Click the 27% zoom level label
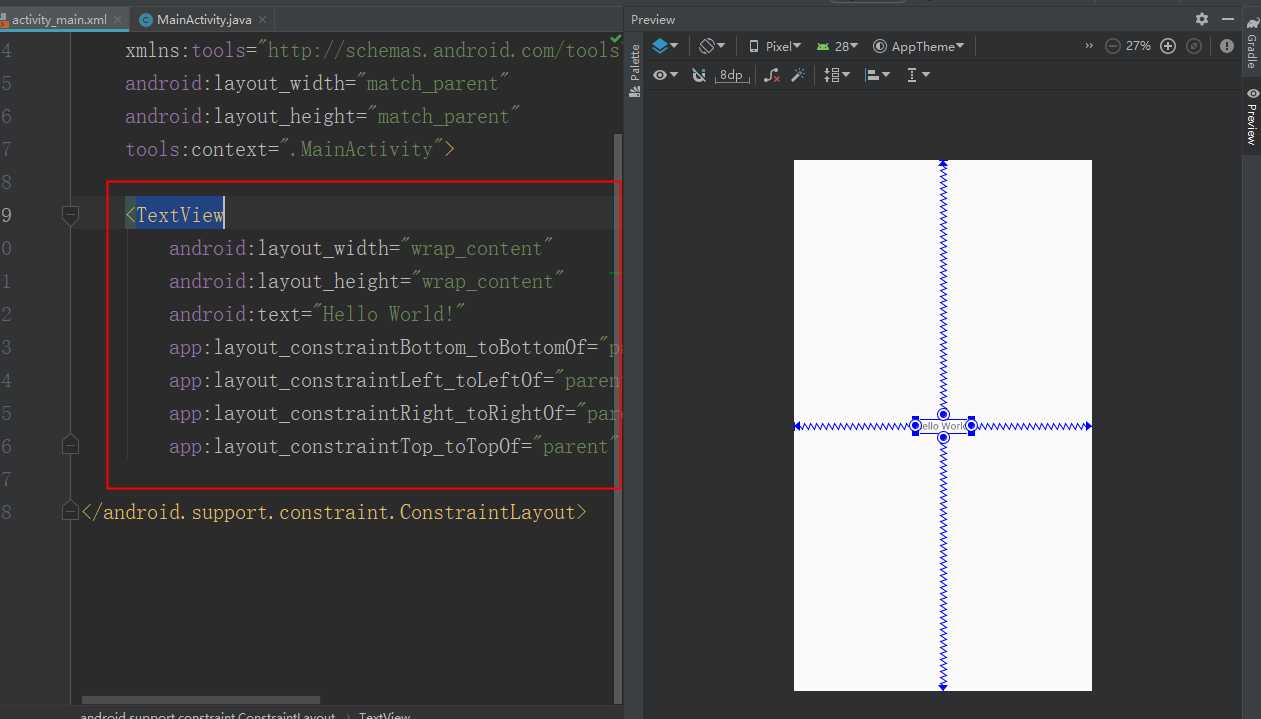This screenshot has width=1261, height=719. pyautogui.click(x=1138, y=46)
